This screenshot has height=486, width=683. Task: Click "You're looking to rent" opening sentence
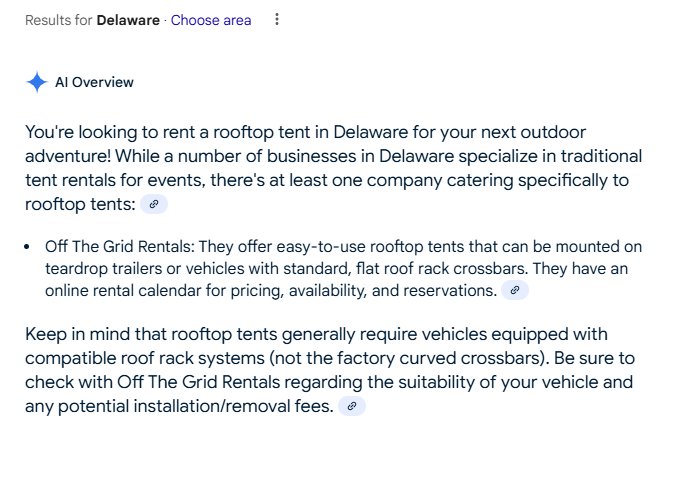coord(110,132)
